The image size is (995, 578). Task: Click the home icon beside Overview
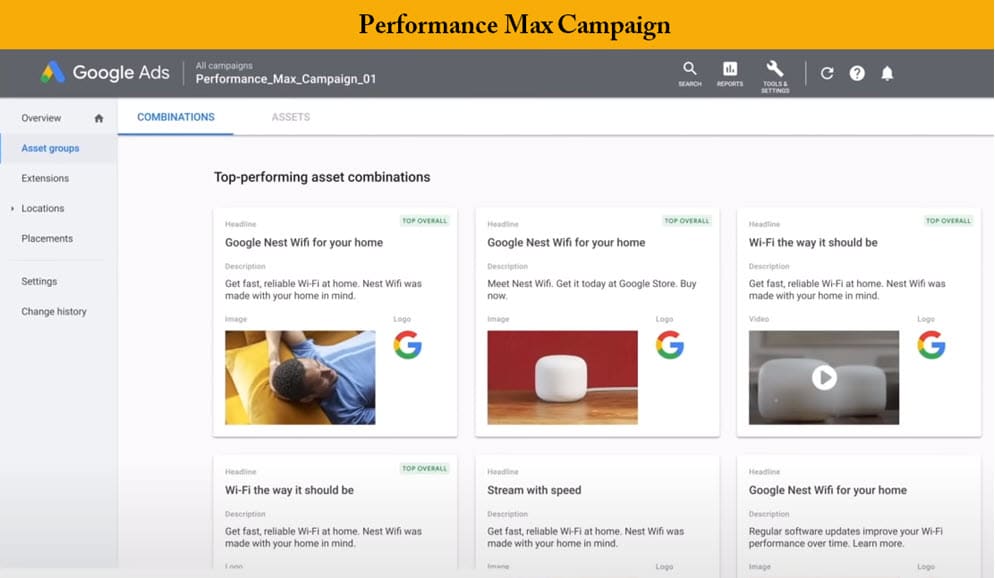click(98, 118)
